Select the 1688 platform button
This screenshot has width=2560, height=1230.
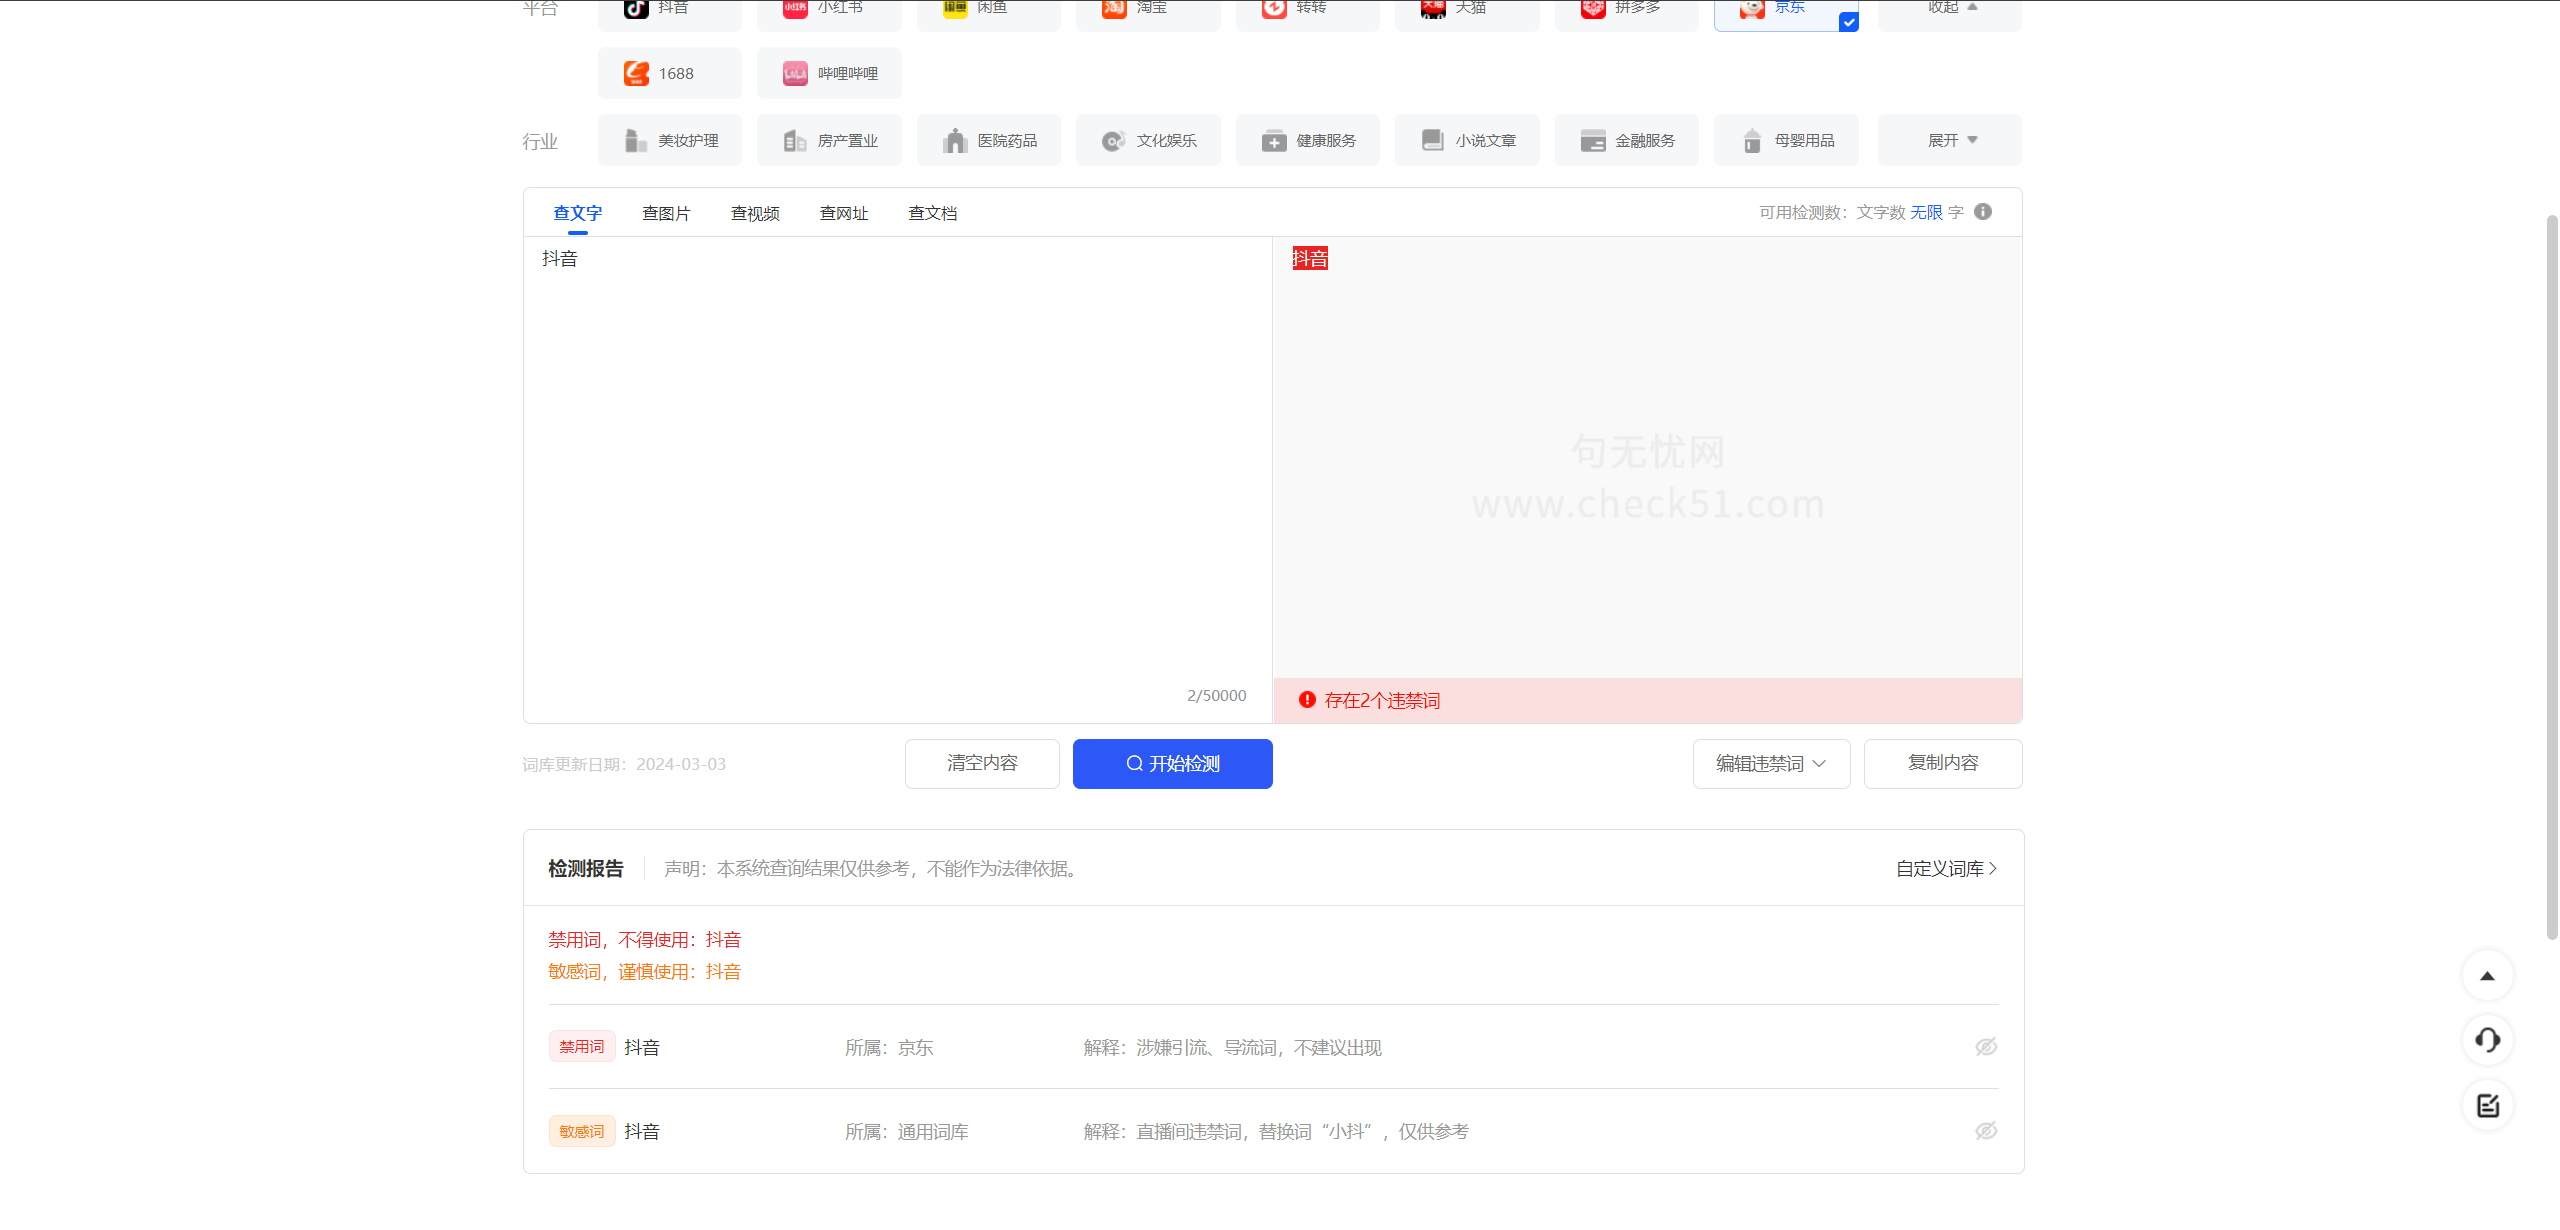pos(670,73)
